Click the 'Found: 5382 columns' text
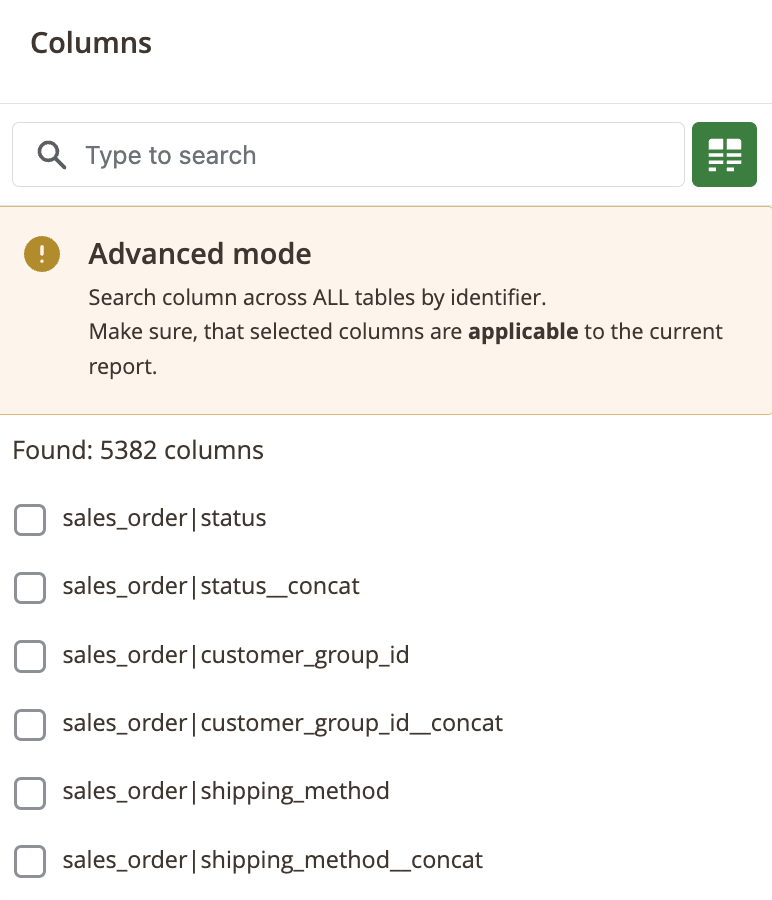Screen dimensions: 772x900 tap(138, 450)
